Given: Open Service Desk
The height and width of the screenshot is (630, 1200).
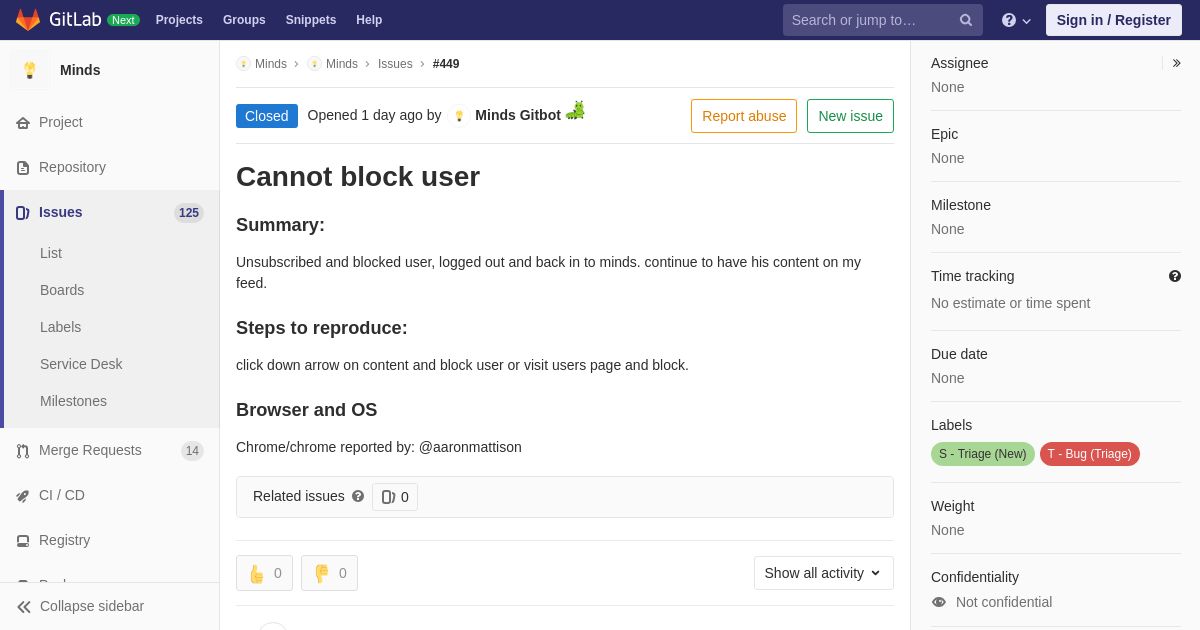Looking at the screenshot, I should [x=81, y=364].
